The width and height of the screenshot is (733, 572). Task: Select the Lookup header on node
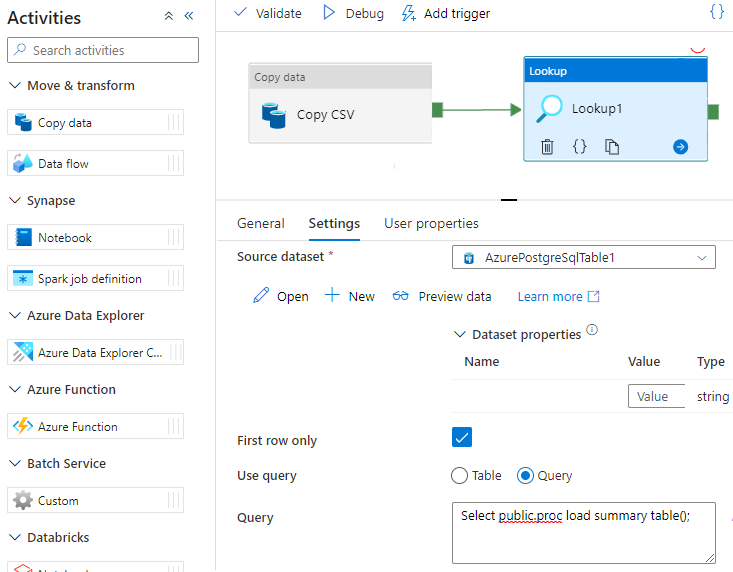click(x=616, y=71)
